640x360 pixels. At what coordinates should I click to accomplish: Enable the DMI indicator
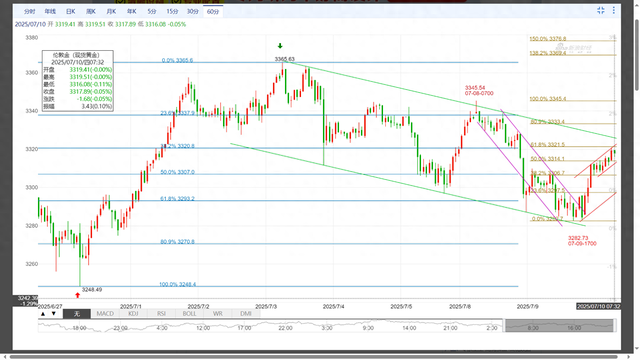tap(246, 314)
